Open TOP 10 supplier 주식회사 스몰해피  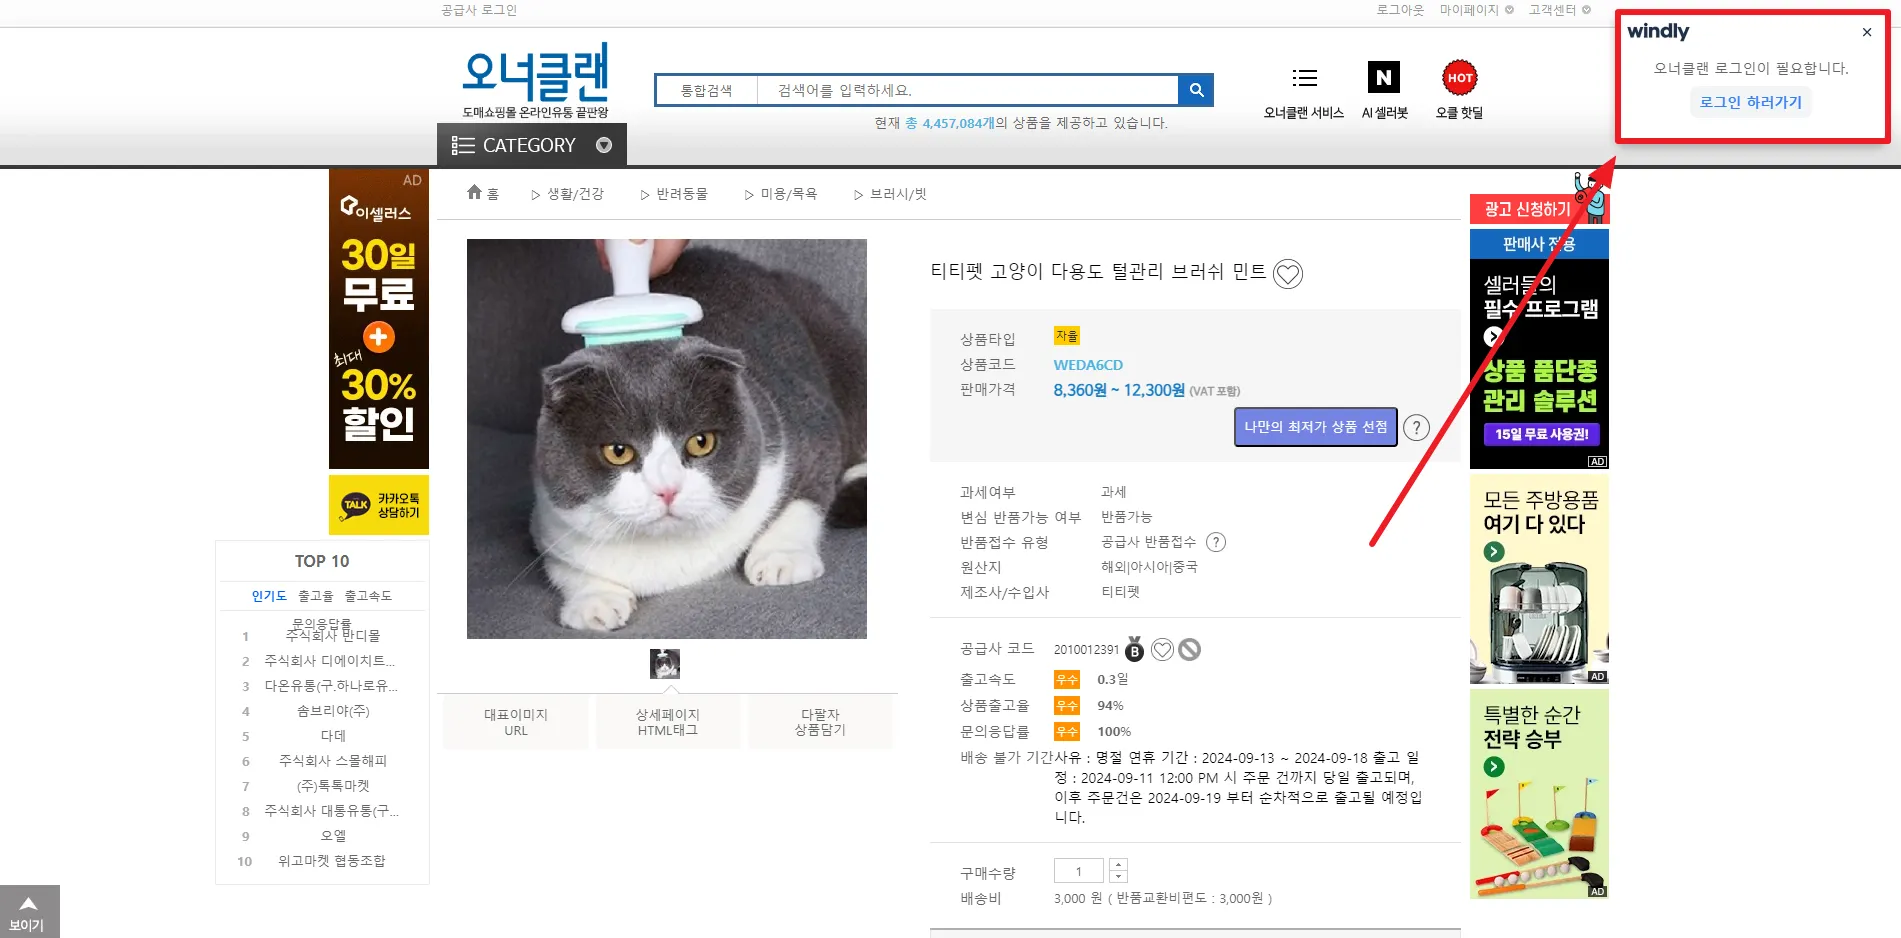point(333,761)
